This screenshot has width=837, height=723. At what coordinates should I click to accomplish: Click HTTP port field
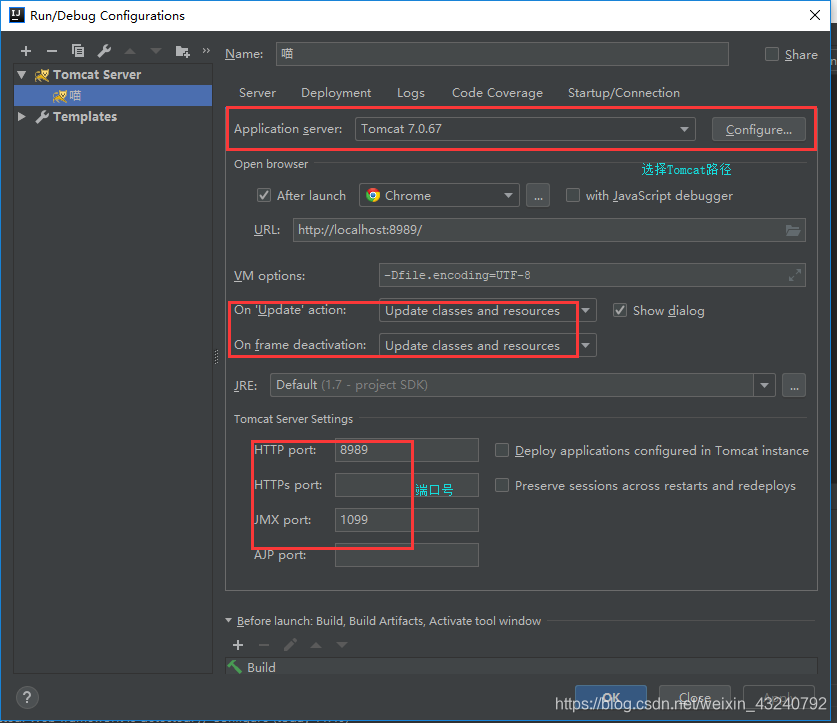coord(407,450)
